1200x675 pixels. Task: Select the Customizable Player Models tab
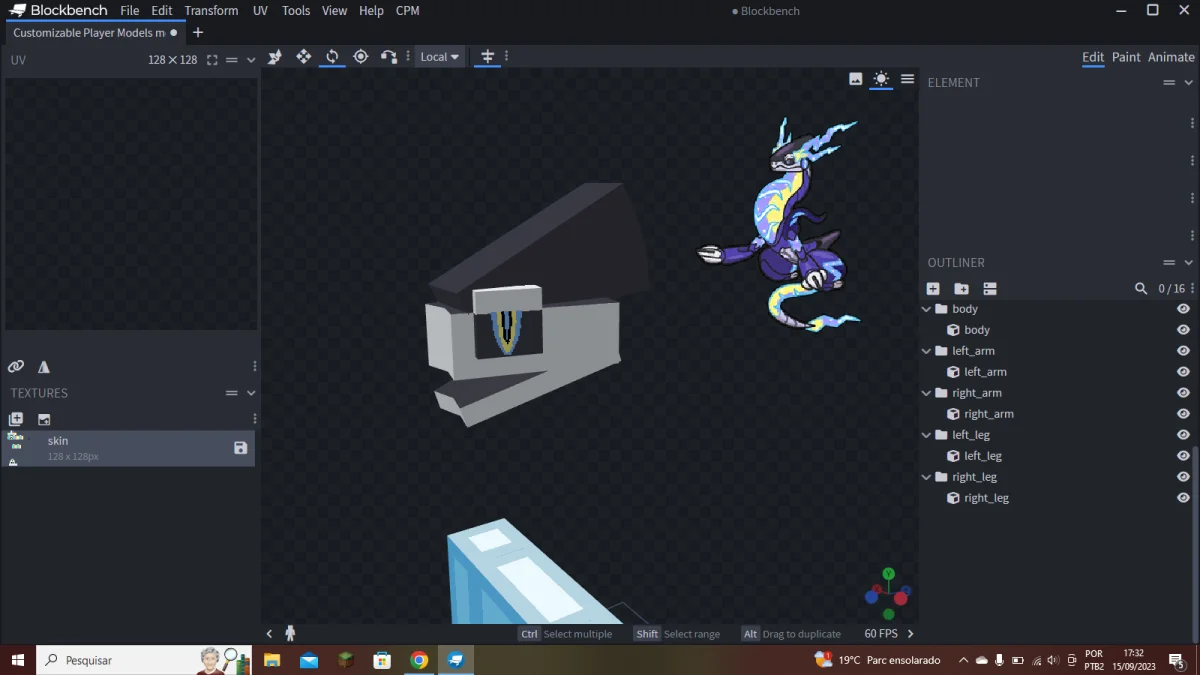tap(93, 33)
